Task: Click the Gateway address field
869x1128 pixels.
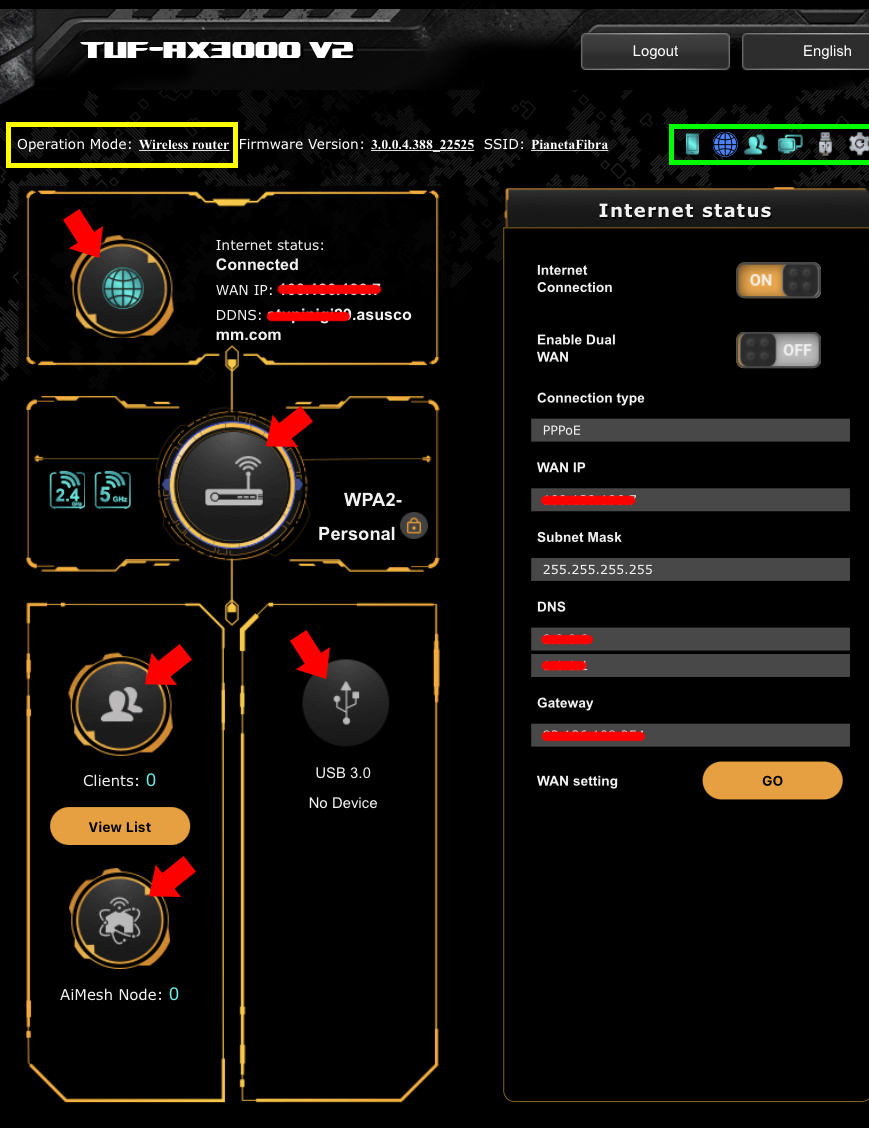Action: (691, 734)
